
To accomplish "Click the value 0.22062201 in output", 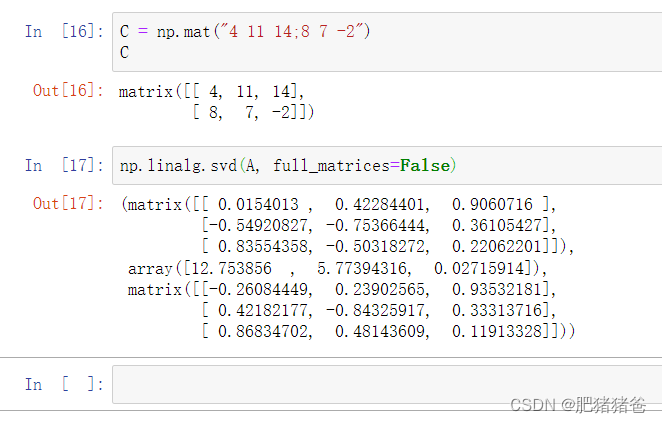I will pos(496,247).
